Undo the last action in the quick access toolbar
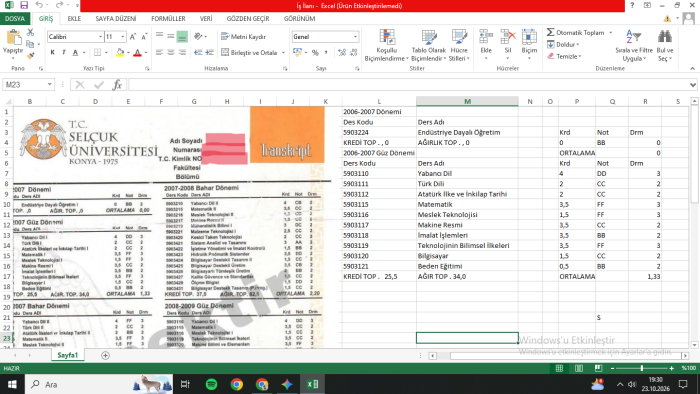This screenshot has height=394, width=700. point(39,5)
